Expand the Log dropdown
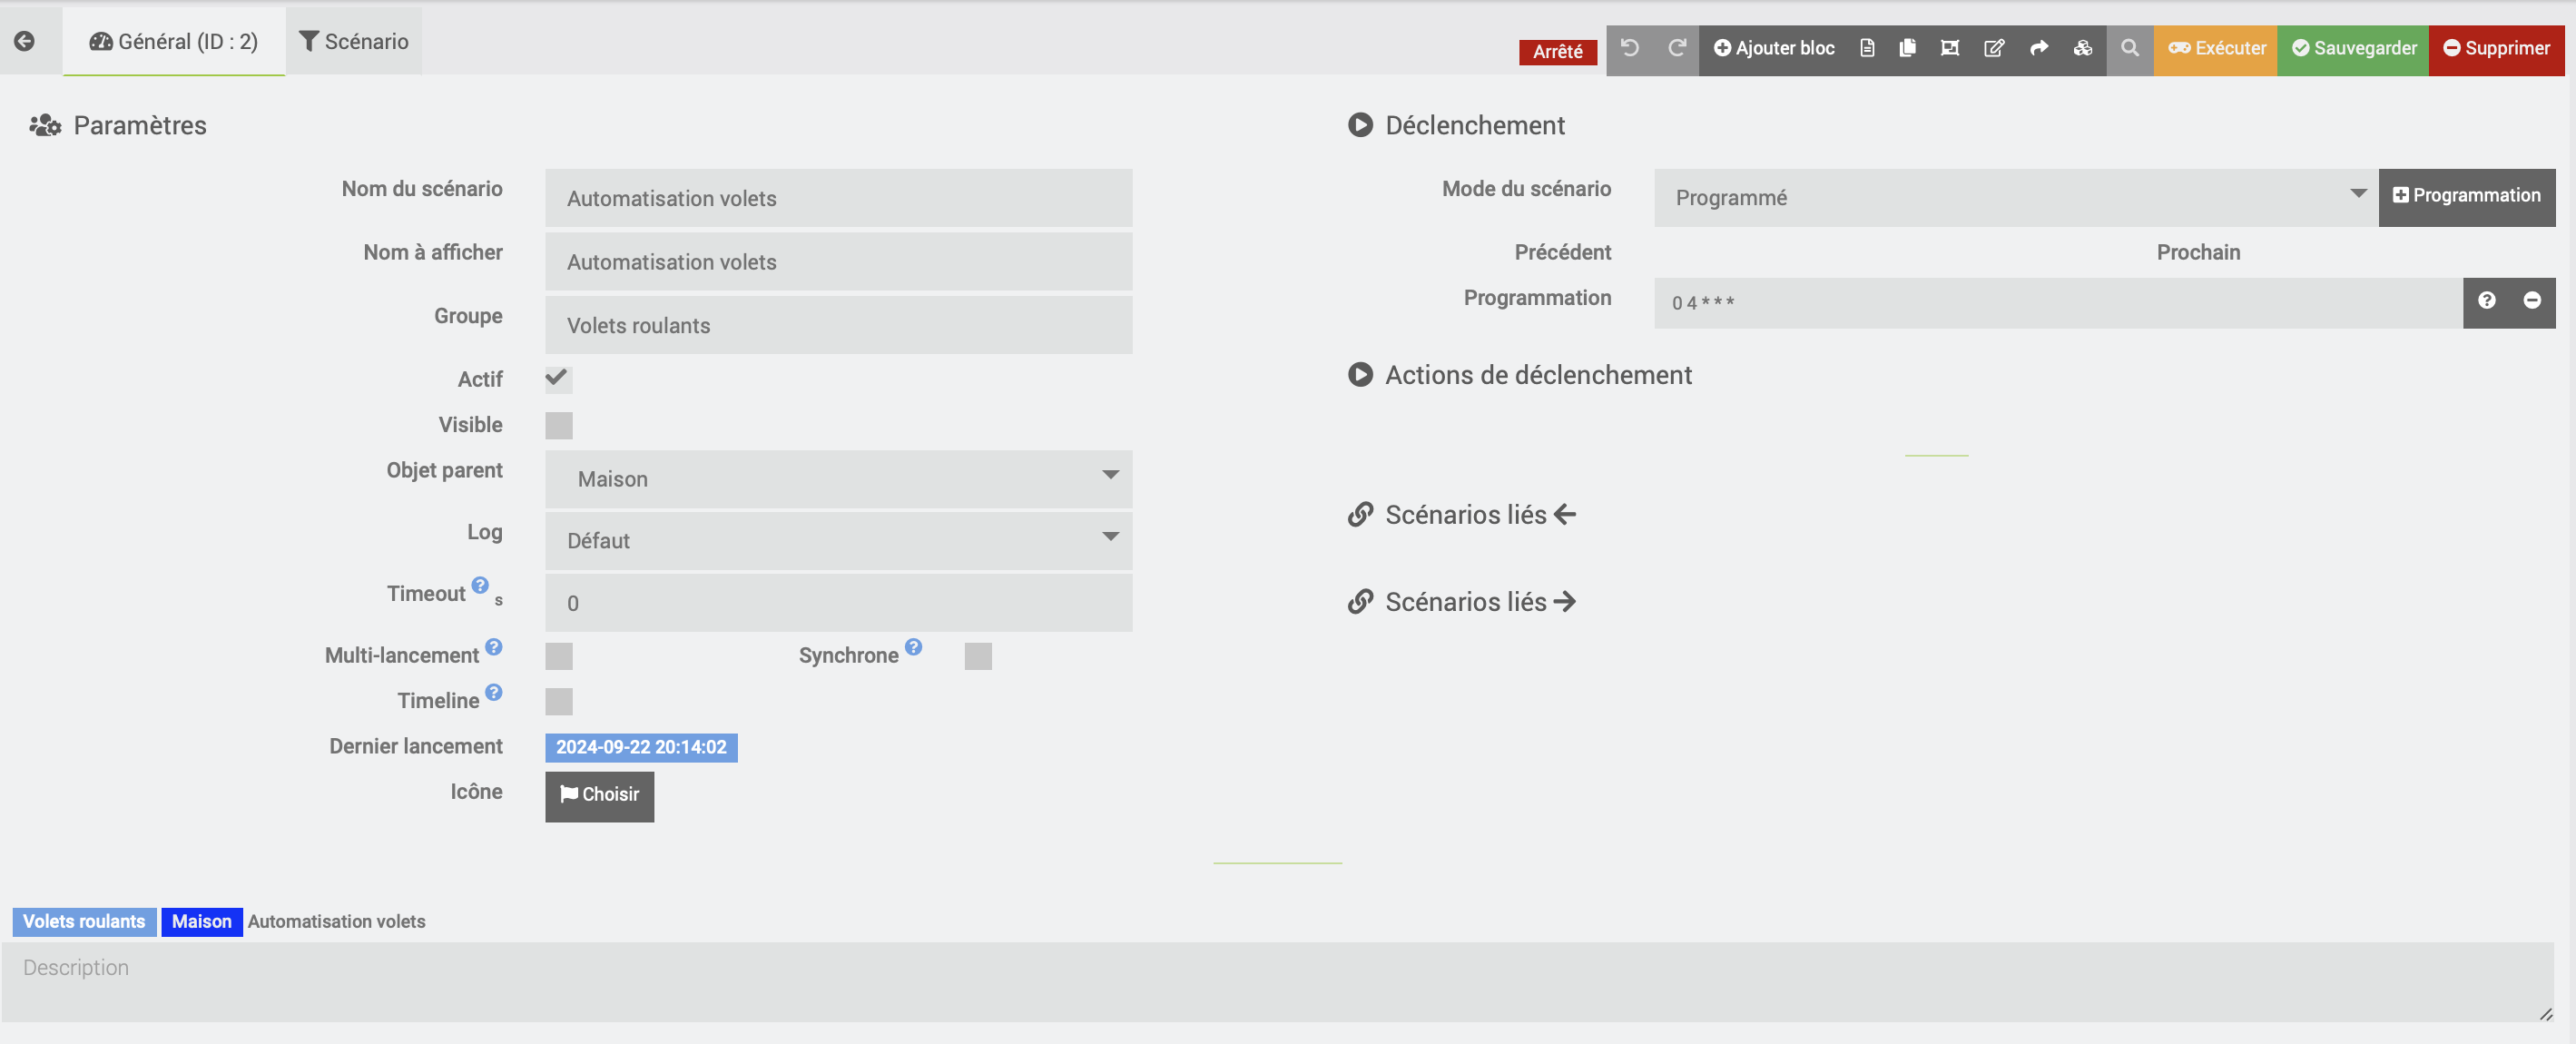The height and width of the screenshot is (1044, 2576). pos(838,540)
